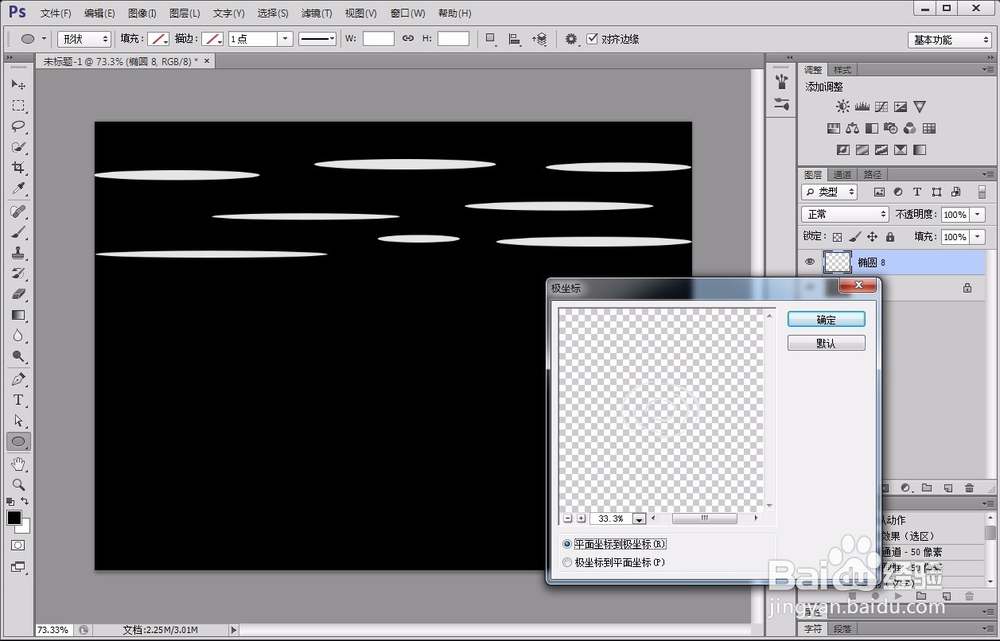Open the layer filter type dropdown
This screenshot has width=1000, height=641.
tap(830, 192)
